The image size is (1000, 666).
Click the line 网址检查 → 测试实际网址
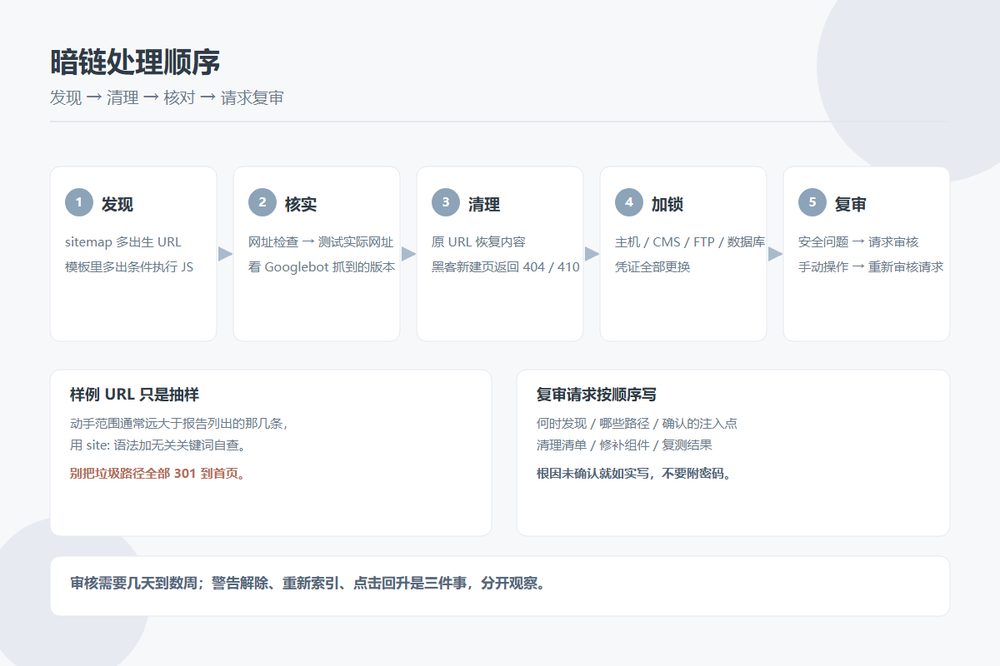(321, 242)
